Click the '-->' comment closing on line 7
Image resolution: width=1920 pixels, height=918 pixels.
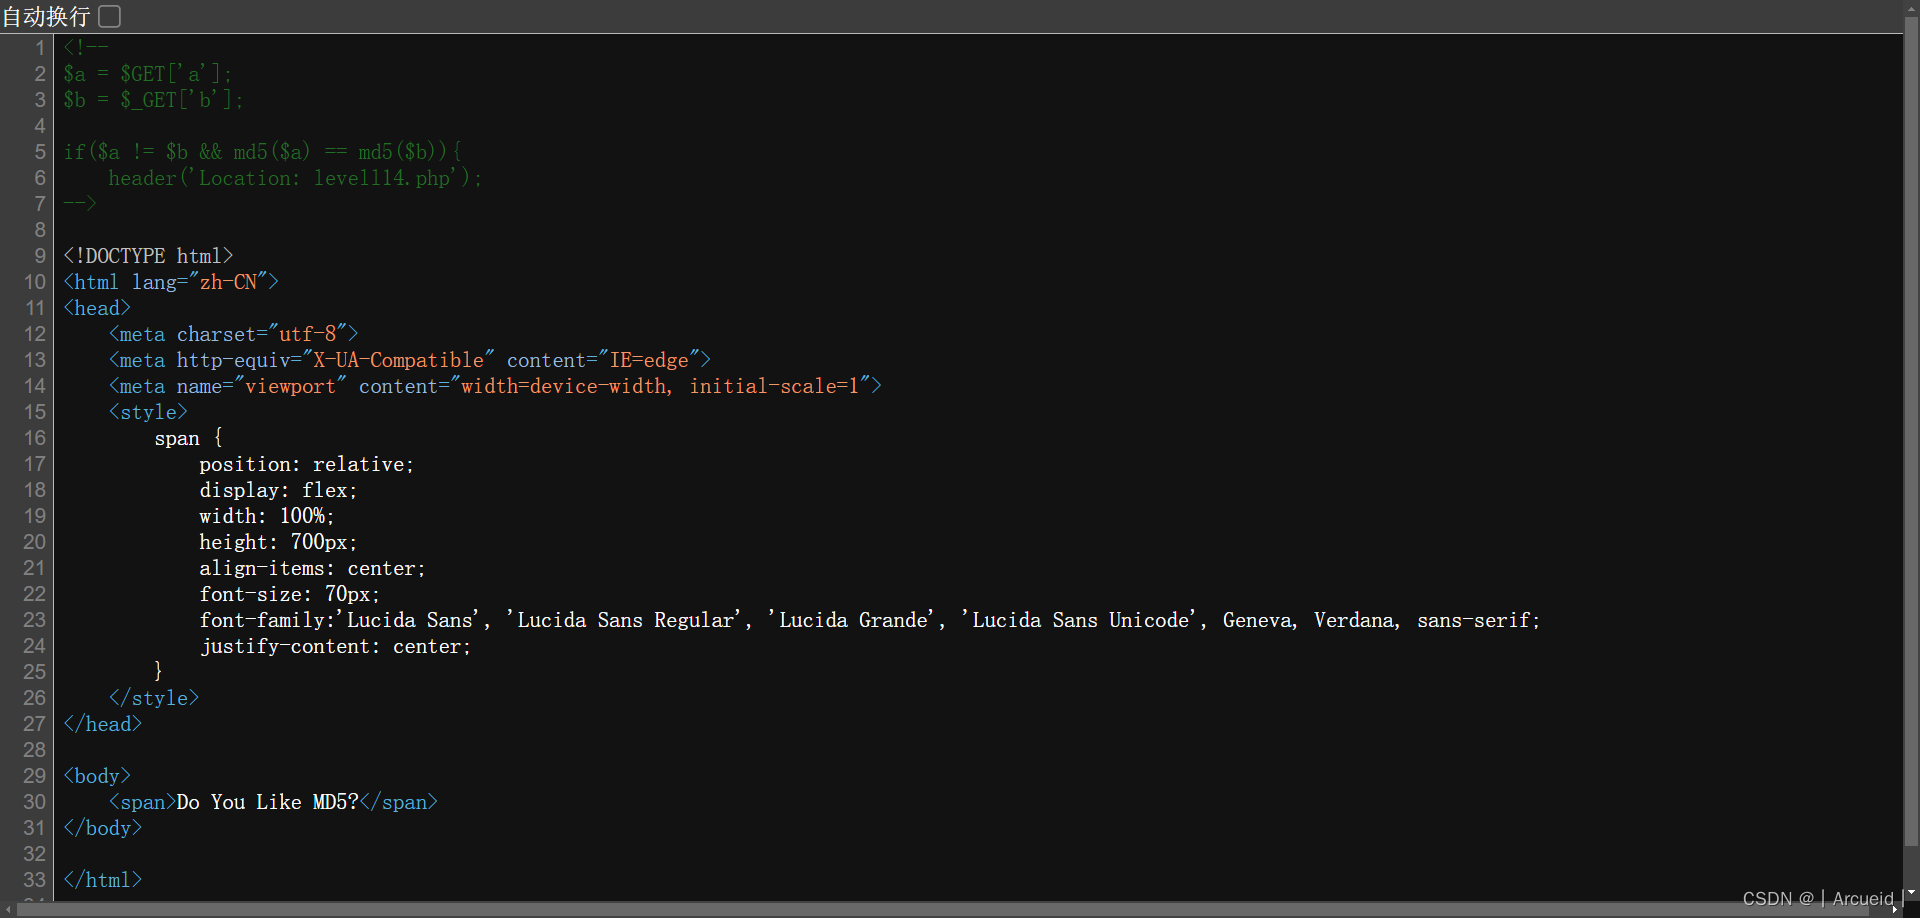[80, 204]
